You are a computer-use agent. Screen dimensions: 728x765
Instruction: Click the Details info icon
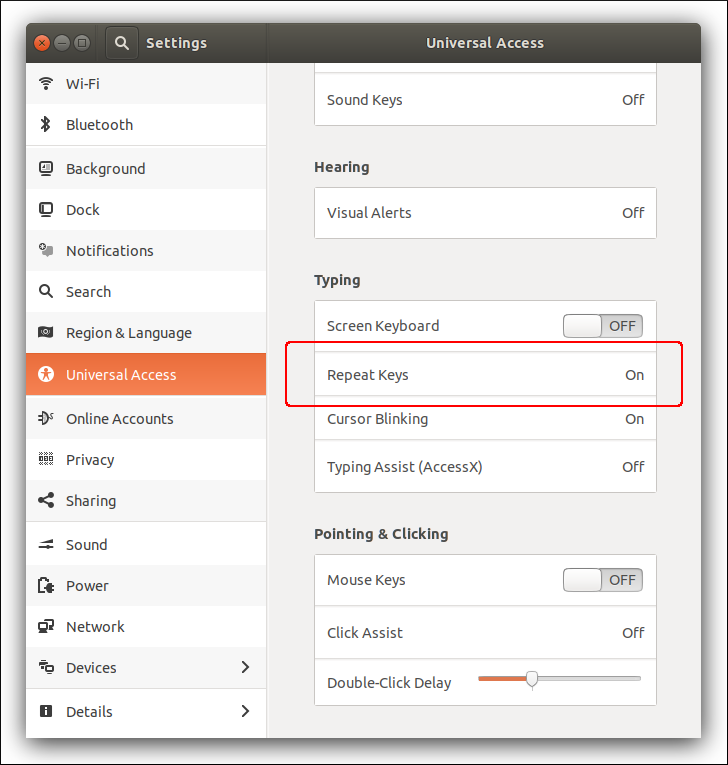point(46,711)
